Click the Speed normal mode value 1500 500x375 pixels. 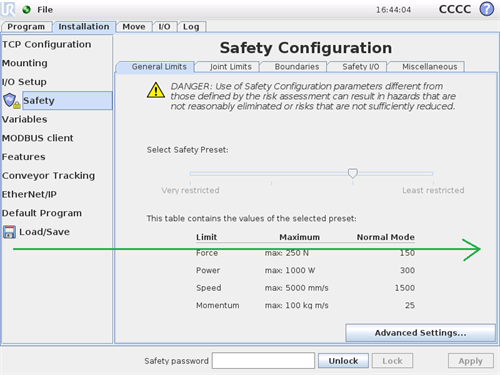click(405, 288)
